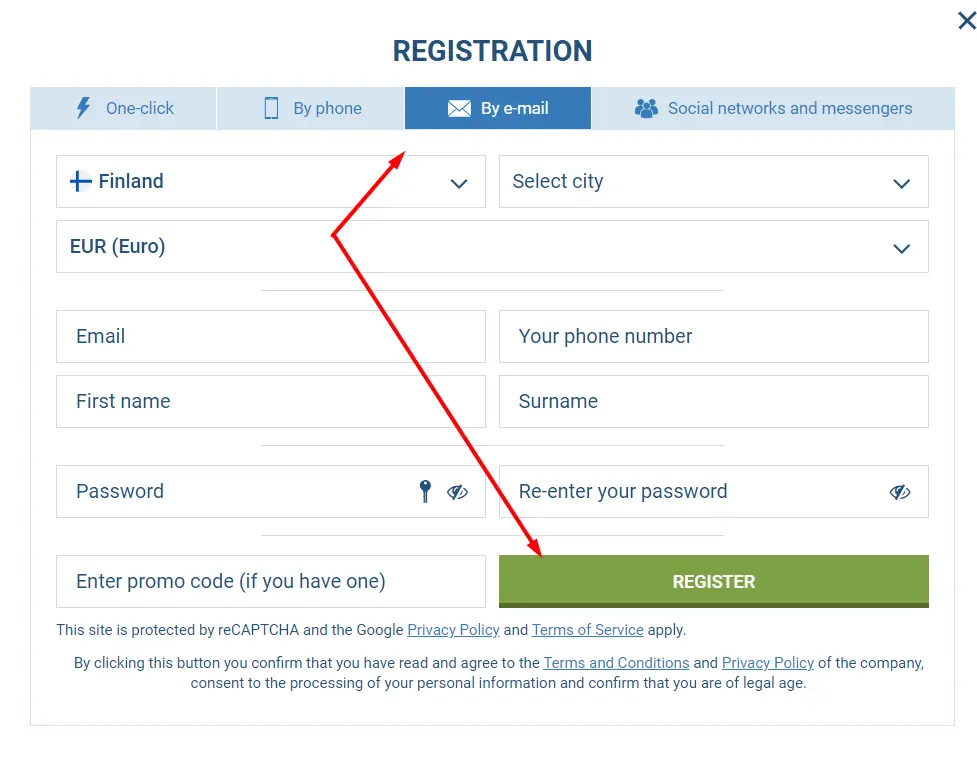Click the key icon in Password field
This screenshot has height=757, width=977.
pyautogui.click(x=425, y=491)
